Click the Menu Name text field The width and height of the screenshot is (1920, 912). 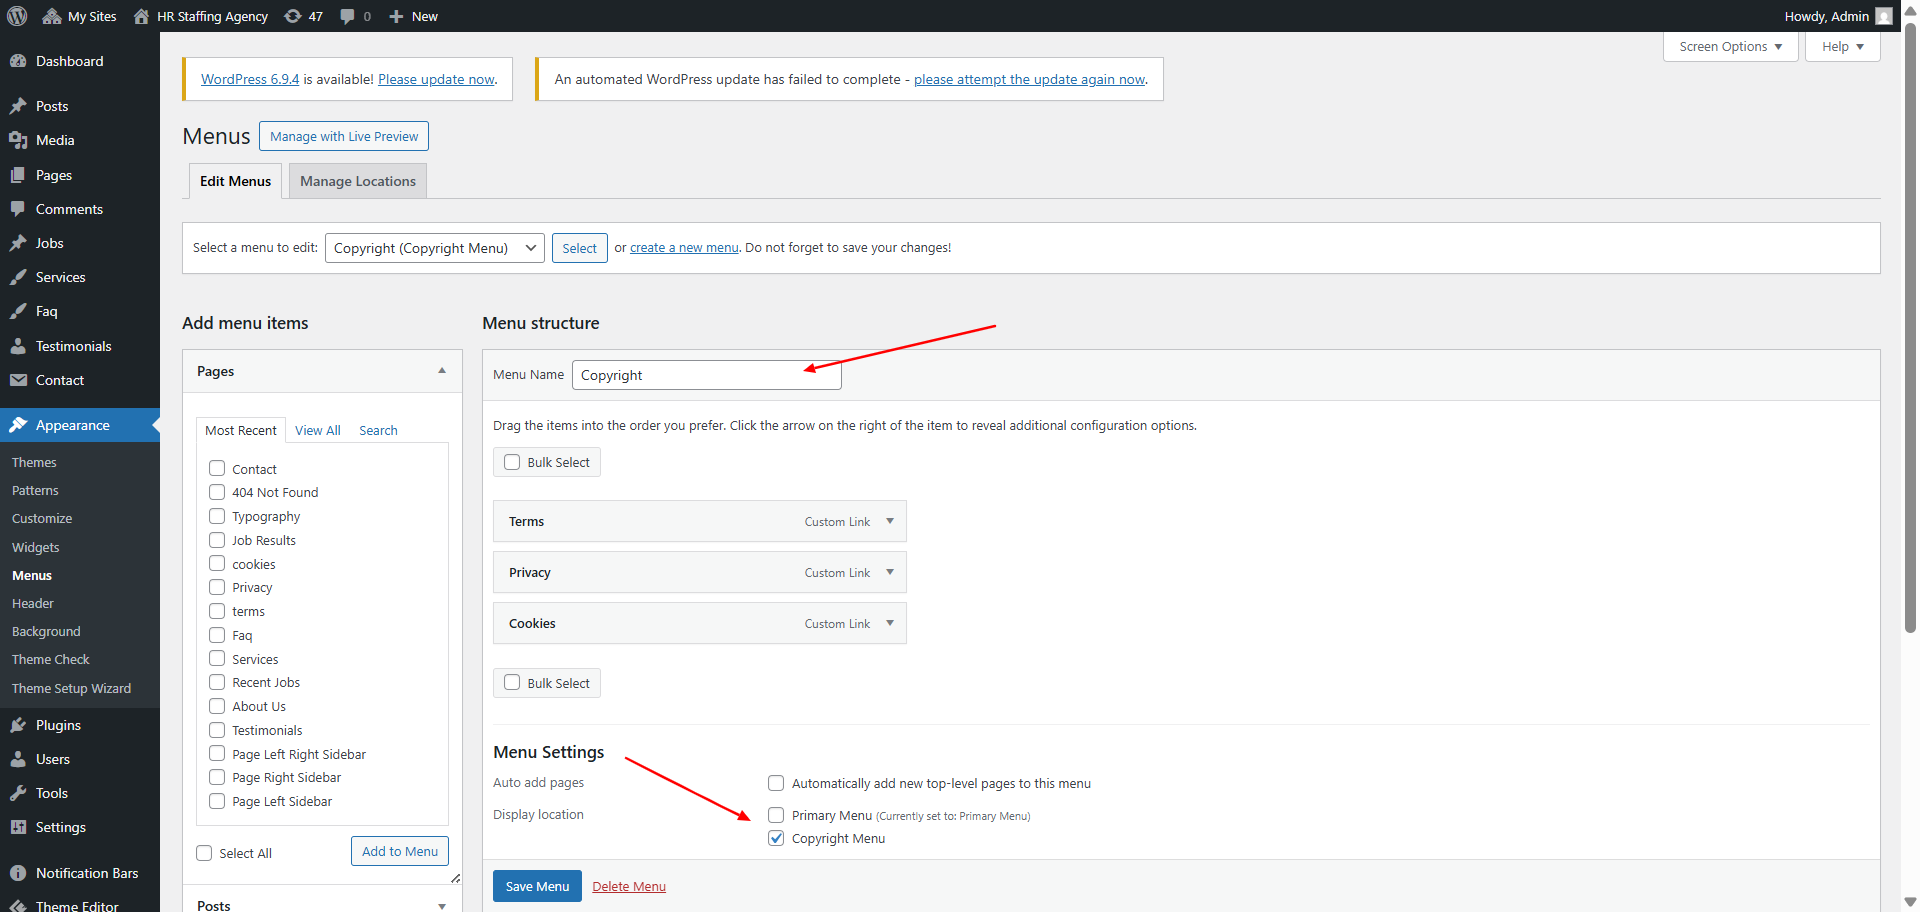click(706, 375)
